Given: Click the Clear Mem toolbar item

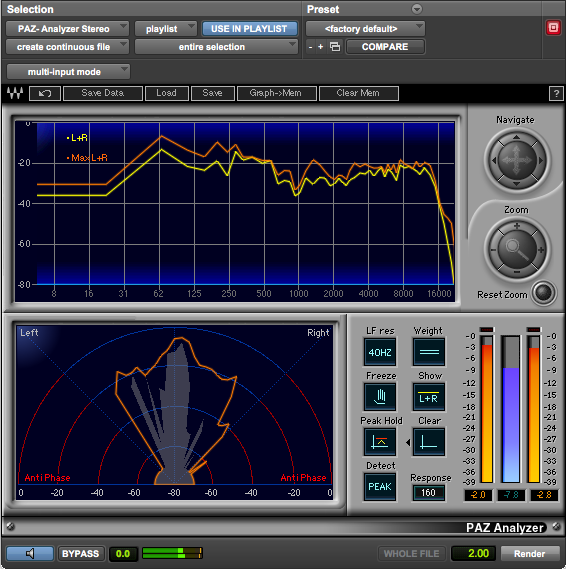Looking at the screenshot, I should tap(358, 93).
